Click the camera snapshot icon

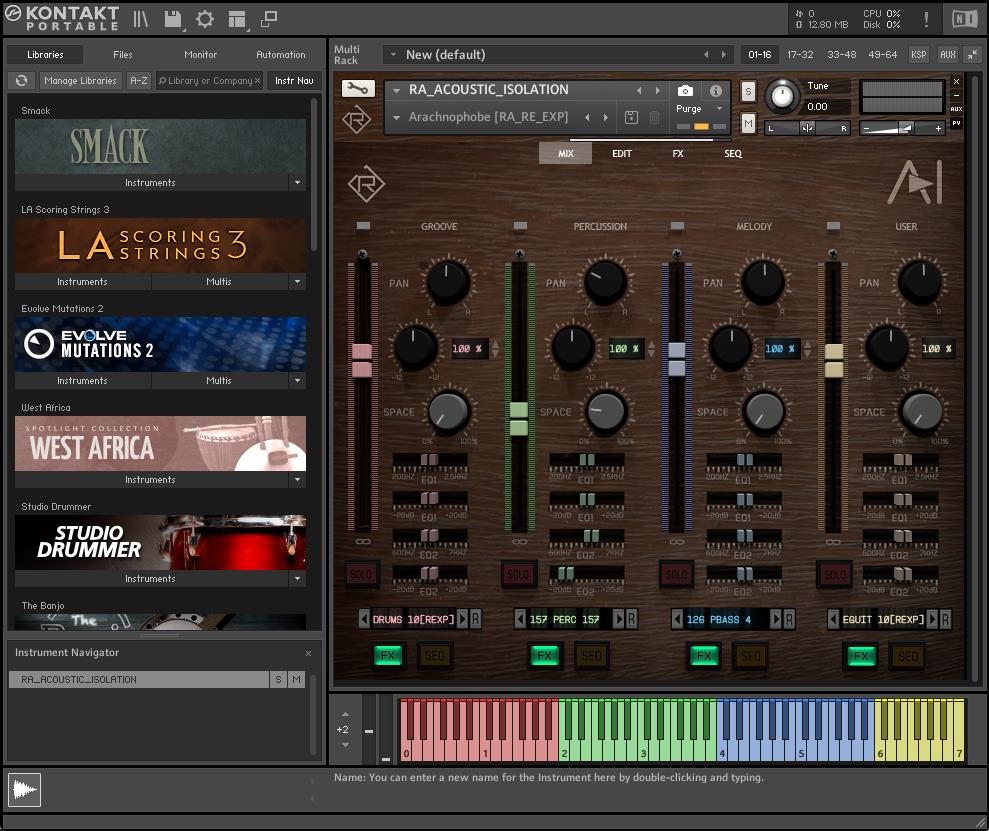pyautogui.click(x=685, y=91)
